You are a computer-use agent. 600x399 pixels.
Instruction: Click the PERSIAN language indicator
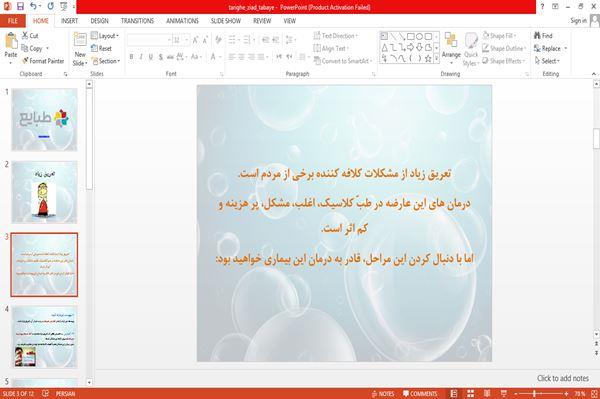[x=65, y=393]
